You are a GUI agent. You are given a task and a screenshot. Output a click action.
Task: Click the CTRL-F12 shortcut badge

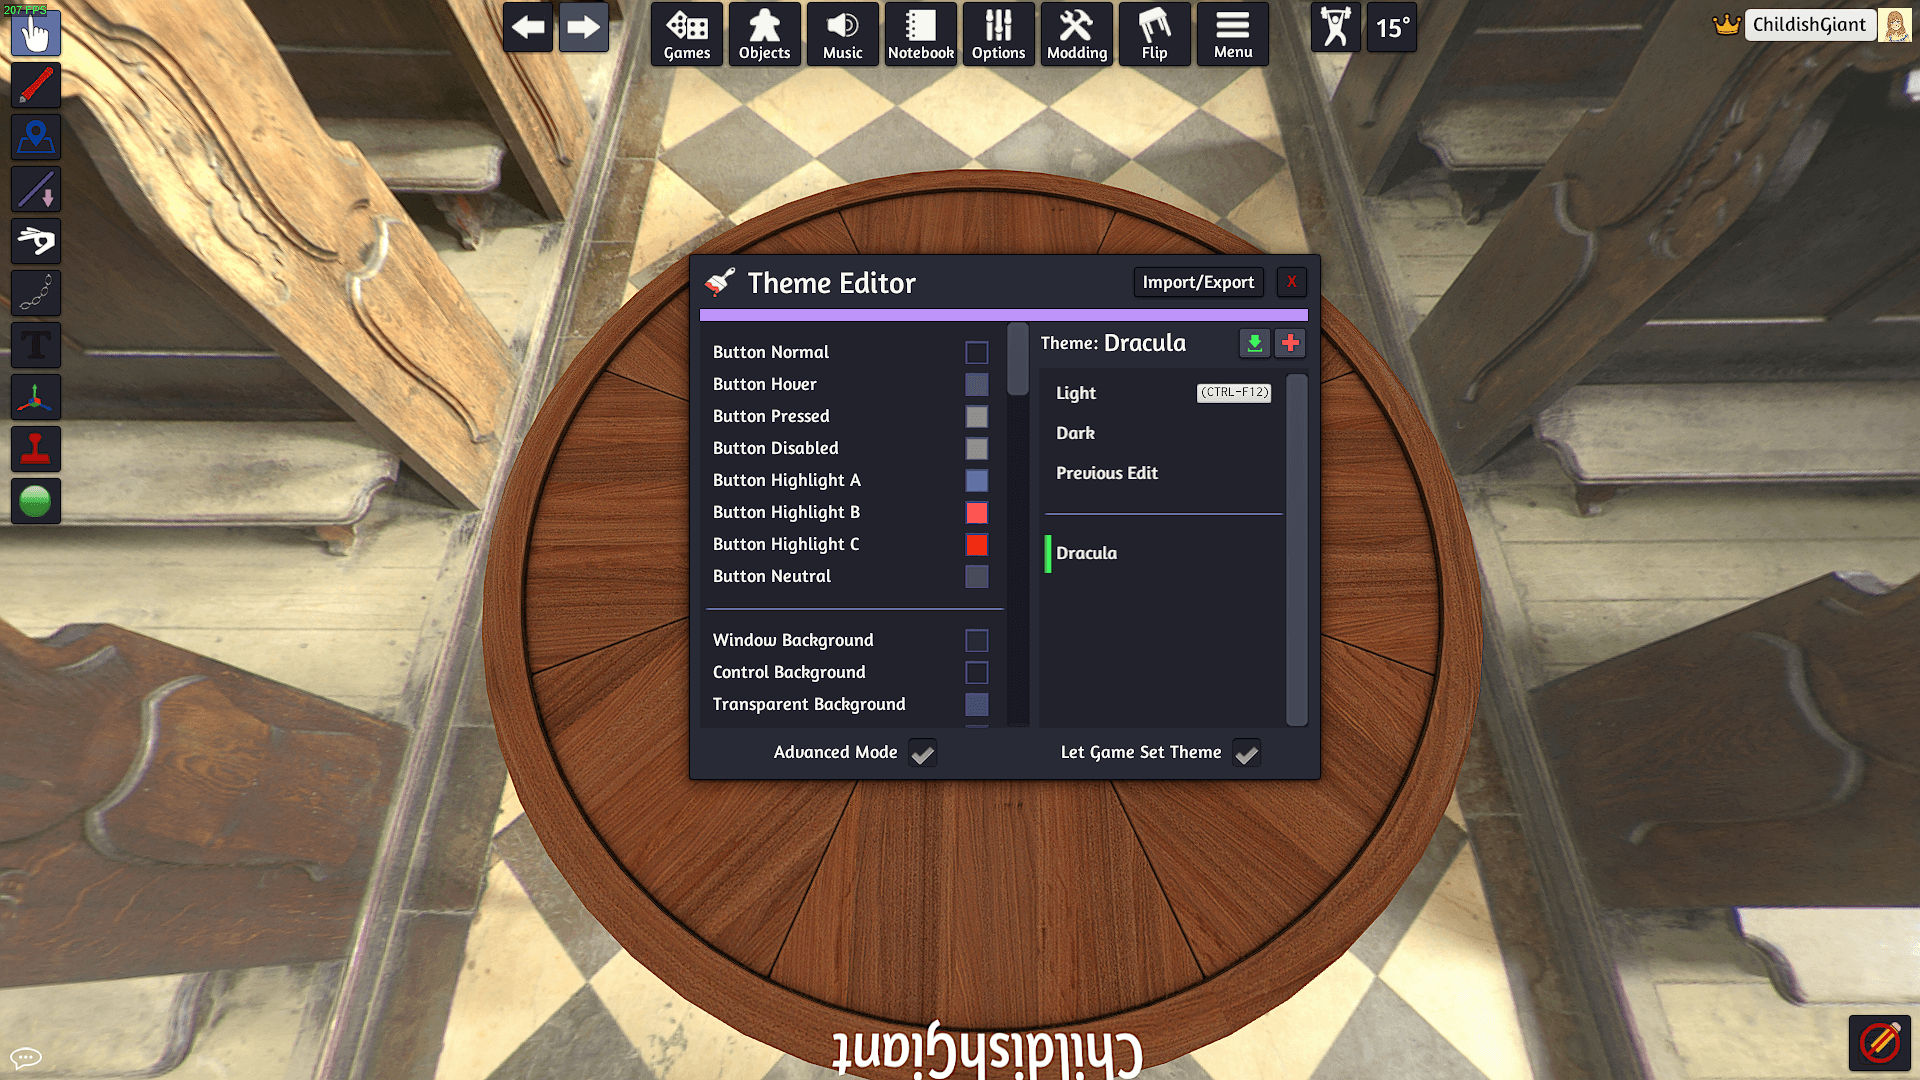[1234, 393]
